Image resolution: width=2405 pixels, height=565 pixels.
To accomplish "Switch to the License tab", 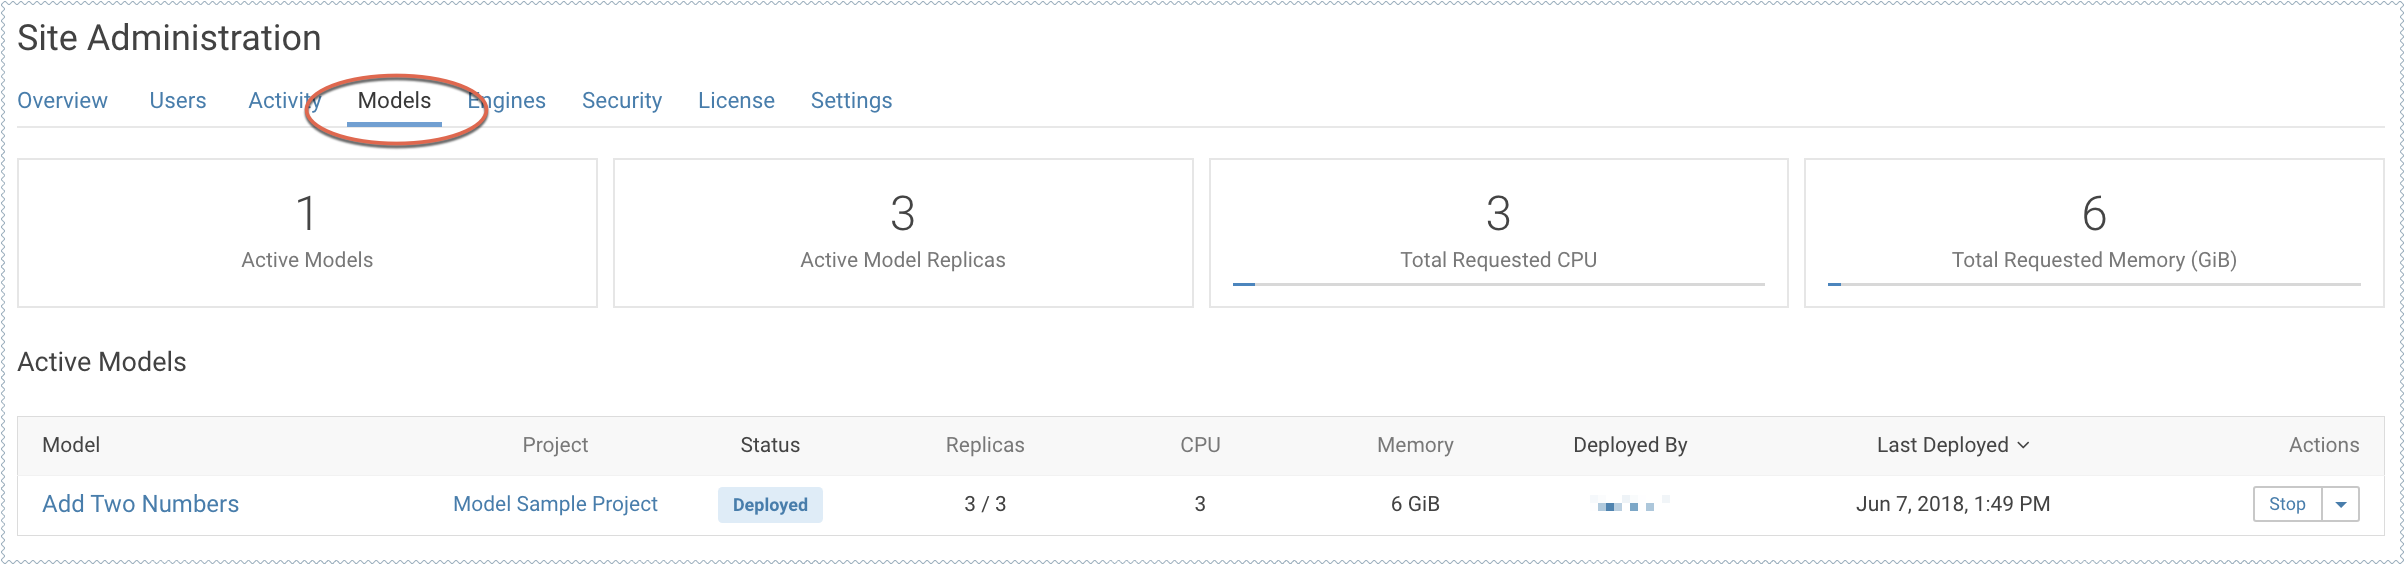I will coord(736,100).
